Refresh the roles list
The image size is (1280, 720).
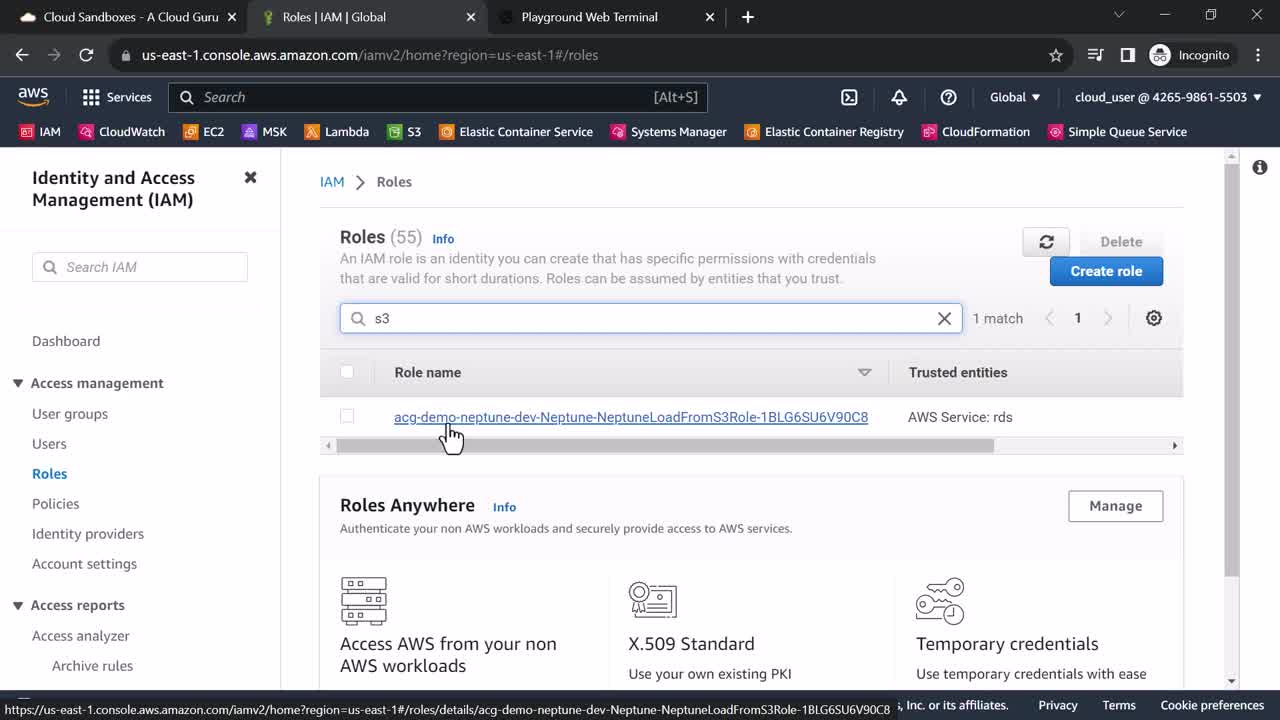1046,242
